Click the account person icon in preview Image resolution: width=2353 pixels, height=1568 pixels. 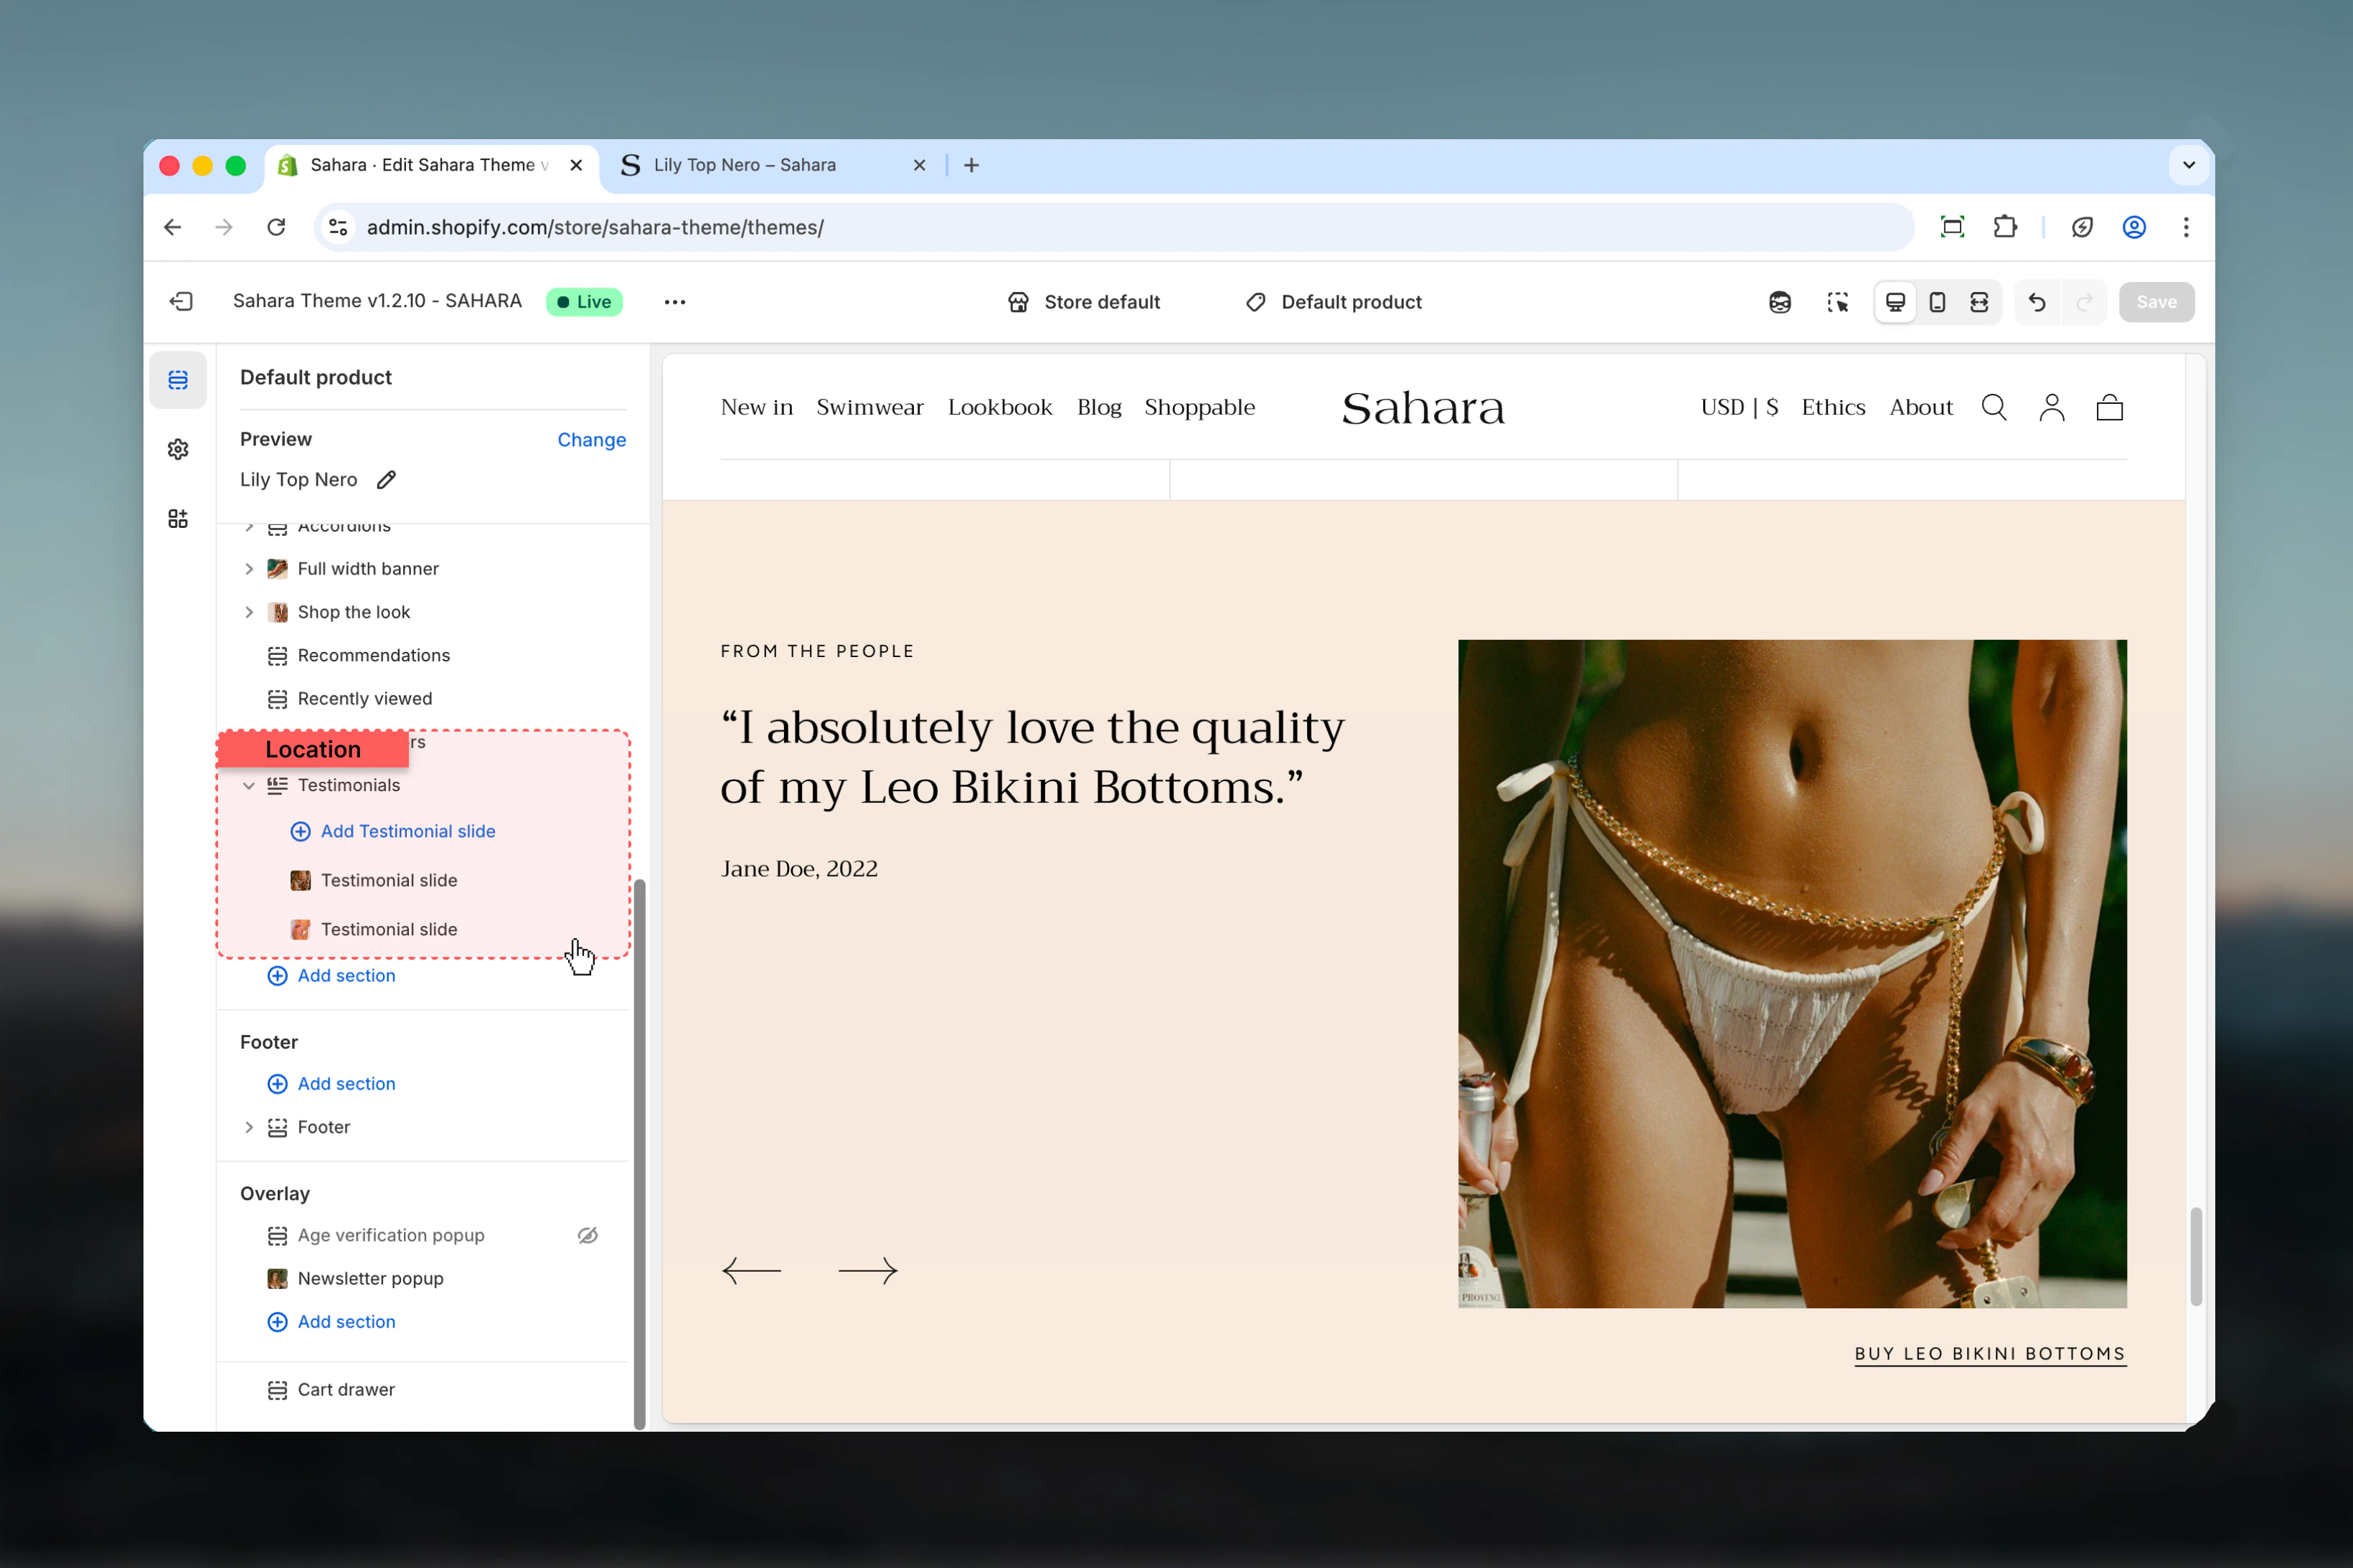point(2051,407)
